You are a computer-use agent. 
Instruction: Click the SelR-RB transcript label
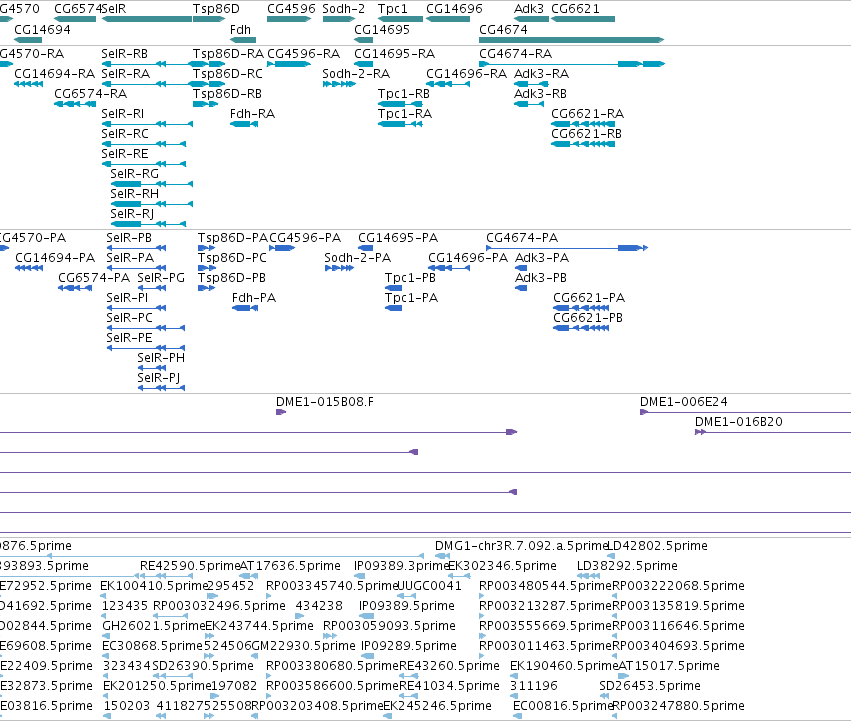[124, 54]
